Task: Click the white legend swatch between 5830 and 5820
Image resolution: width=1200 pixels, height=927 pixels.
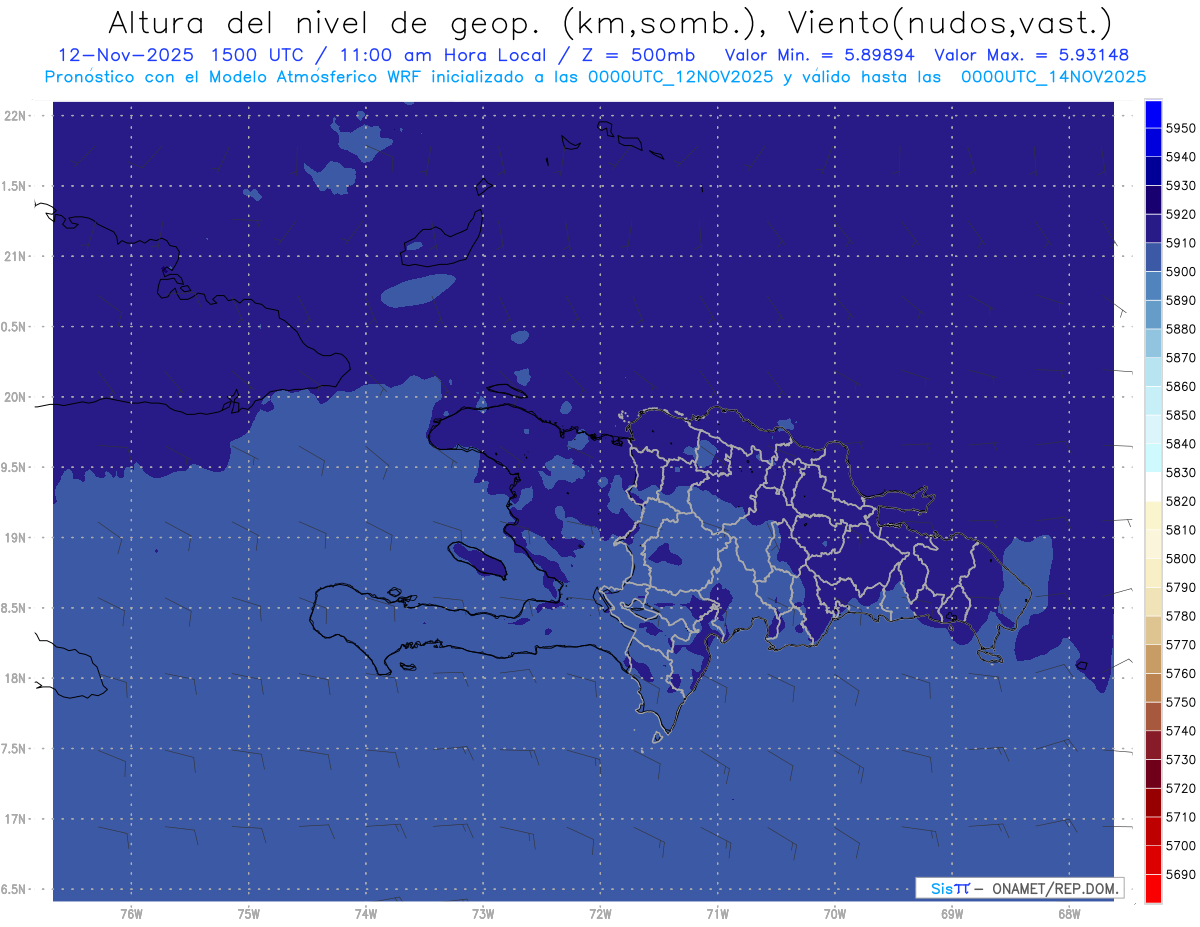Action: pos(1152,487)
